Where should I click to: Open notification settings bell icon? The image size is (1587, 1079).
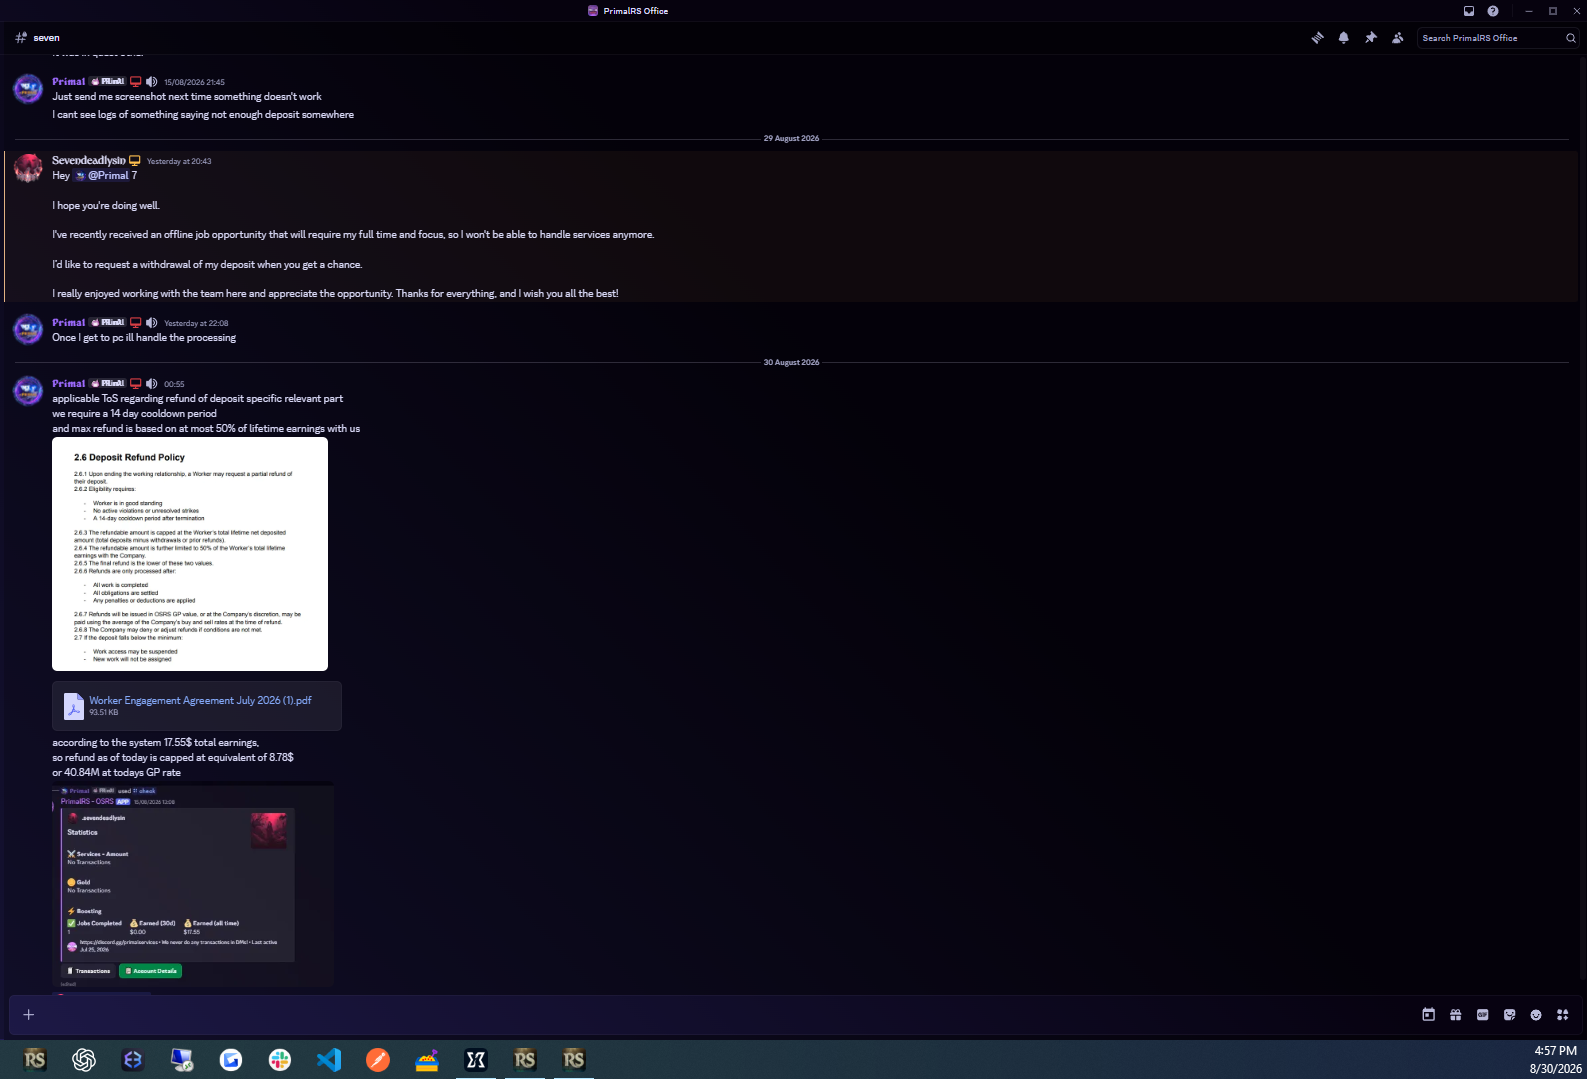tap(1344, 38)
